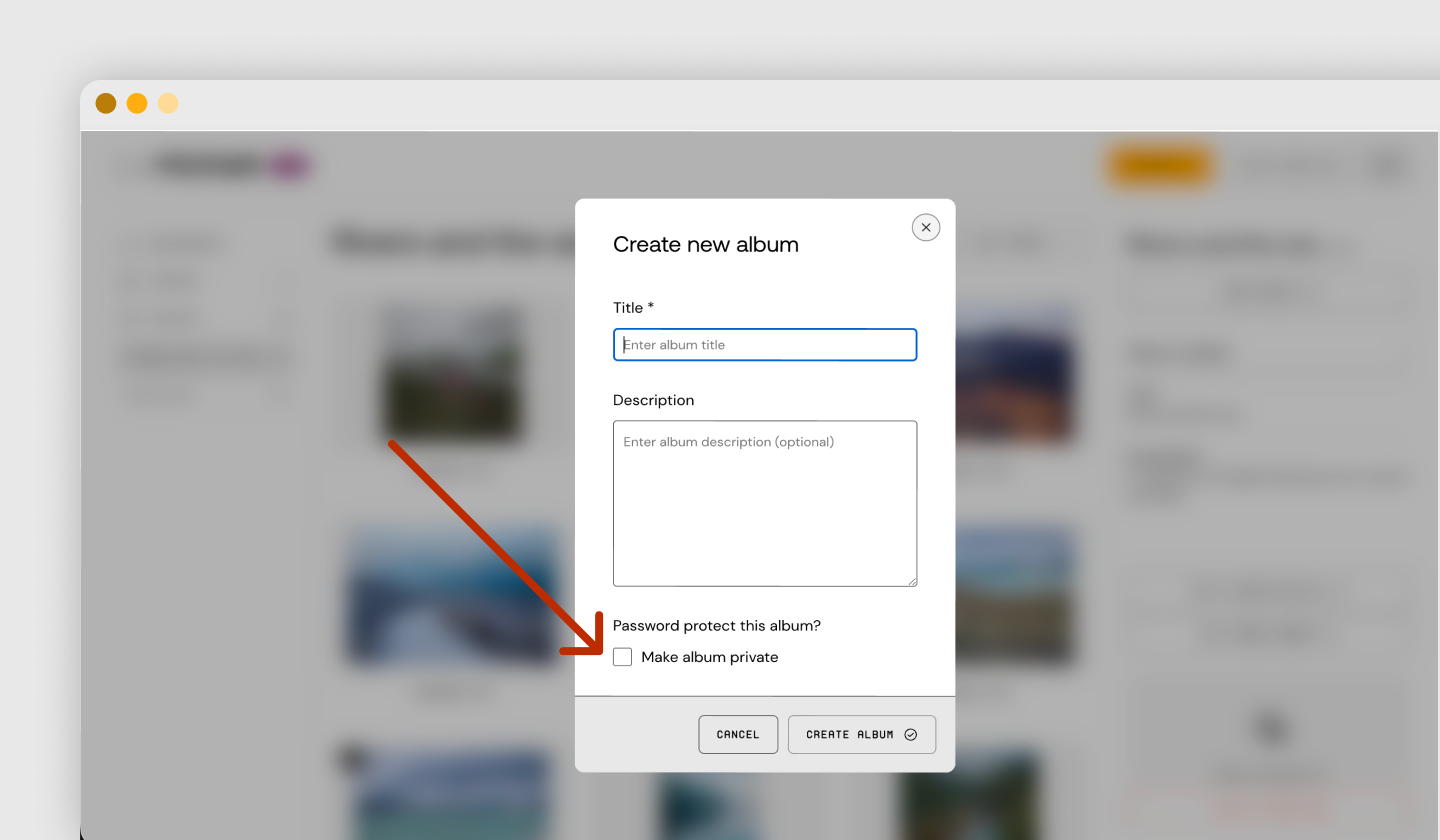Click the "Make album private" label text
The height and width of the screenshot is (840, 1440).
pyautogui.click(x=710, y=657)
